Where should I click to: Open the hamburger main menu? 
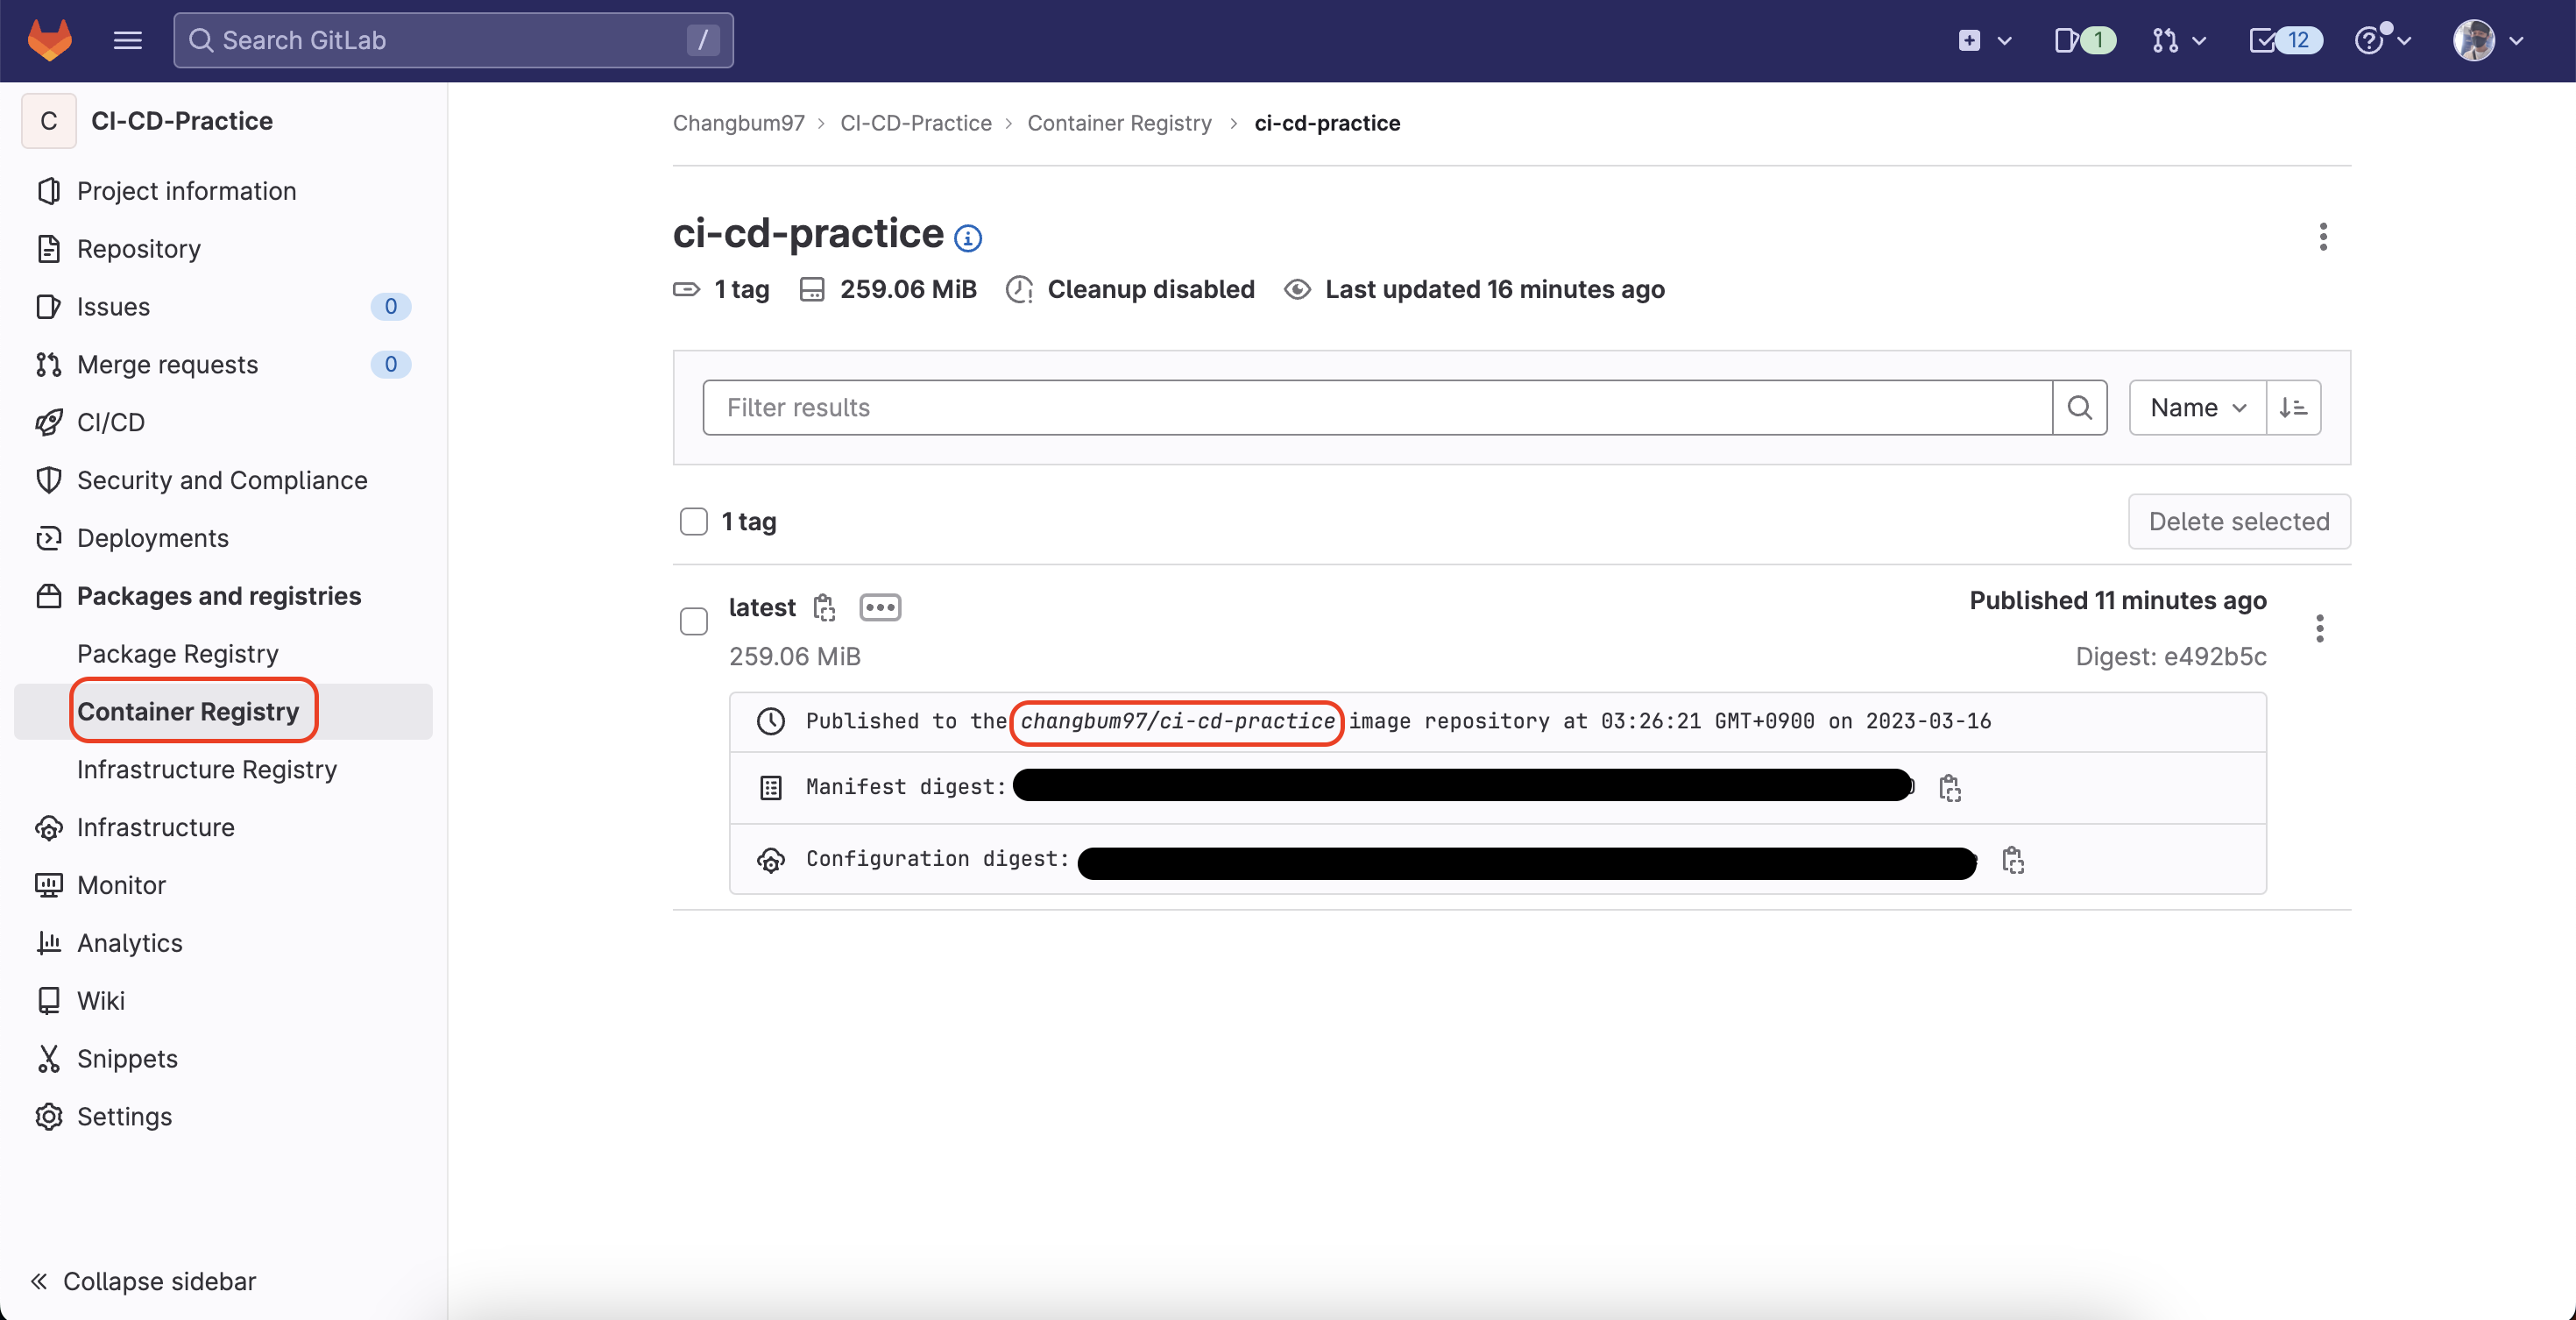click(127, 40)
